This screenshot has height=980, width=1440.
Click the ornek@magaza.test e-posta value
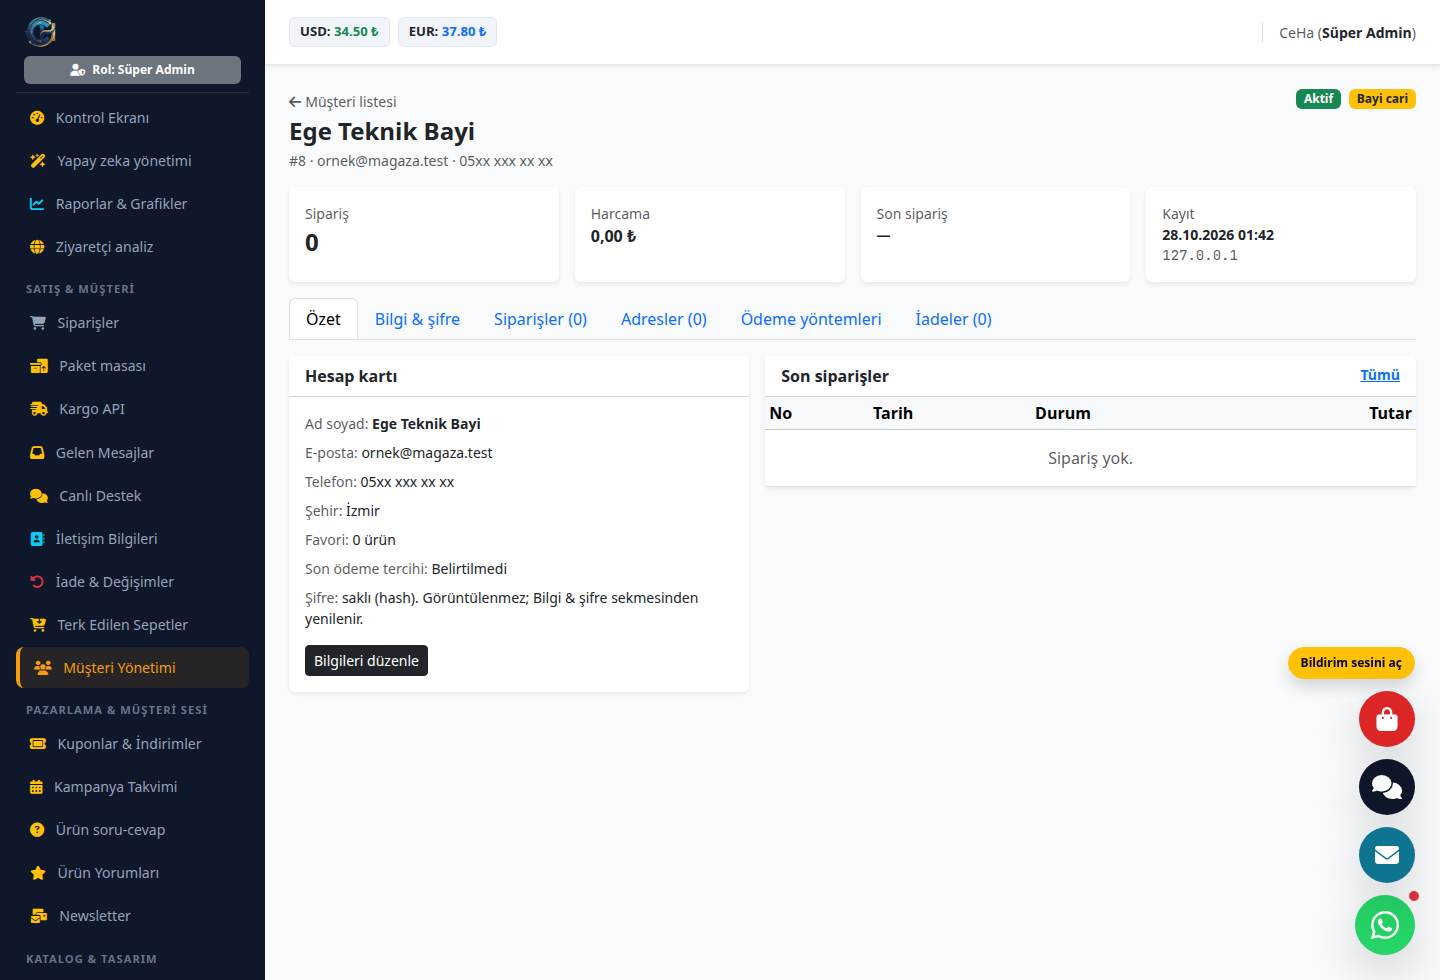click(x=427, y=453)
